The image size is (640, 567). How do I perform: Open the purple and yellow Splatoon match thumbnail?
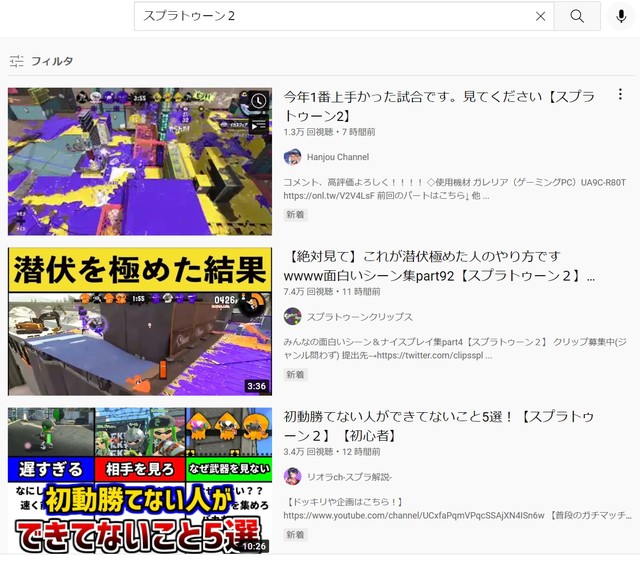tap(140, 161)
